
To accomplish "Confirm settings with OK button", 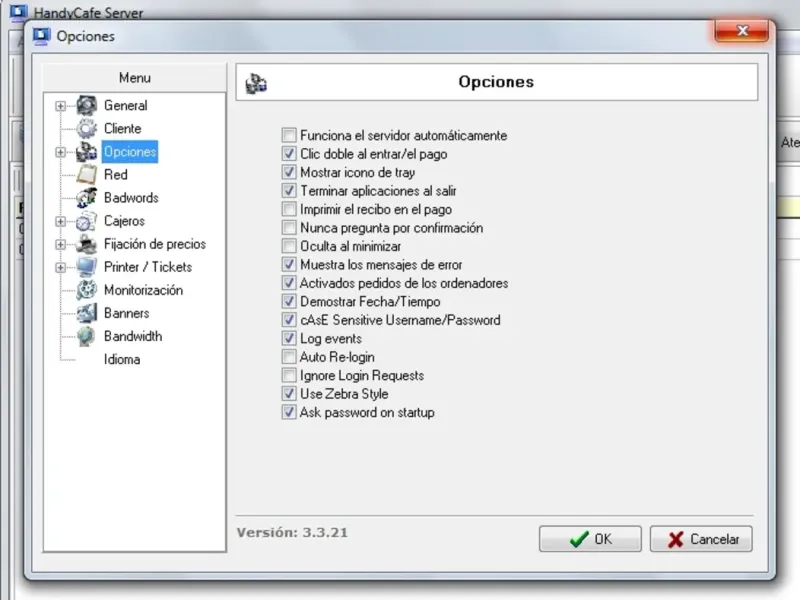I will coord(590,539).
